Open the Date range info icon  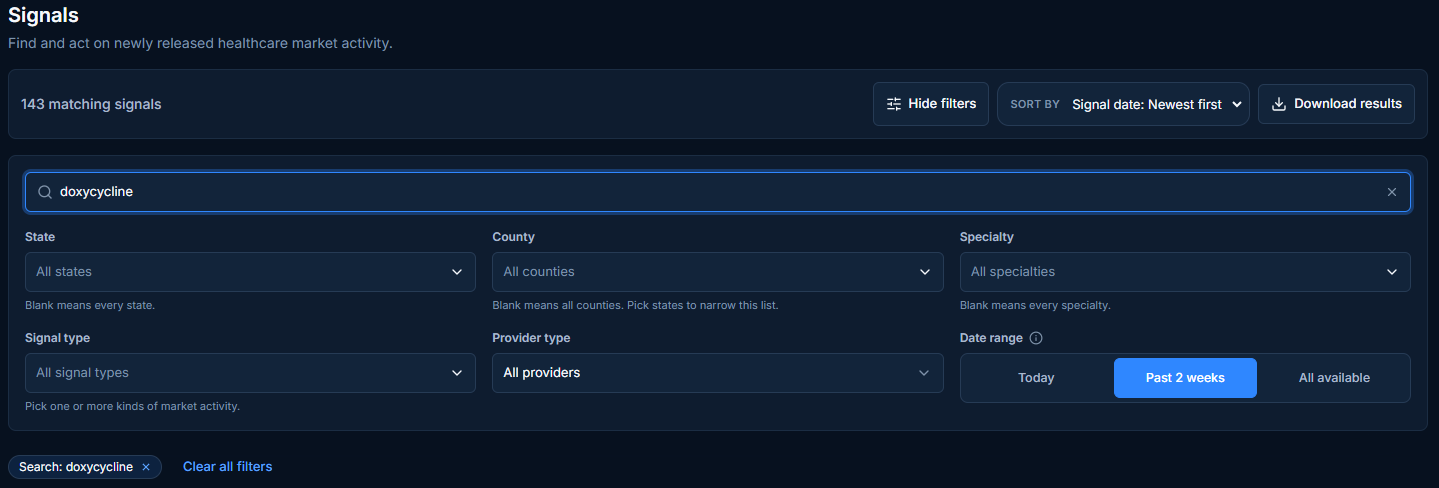[x=1036, y=338]
